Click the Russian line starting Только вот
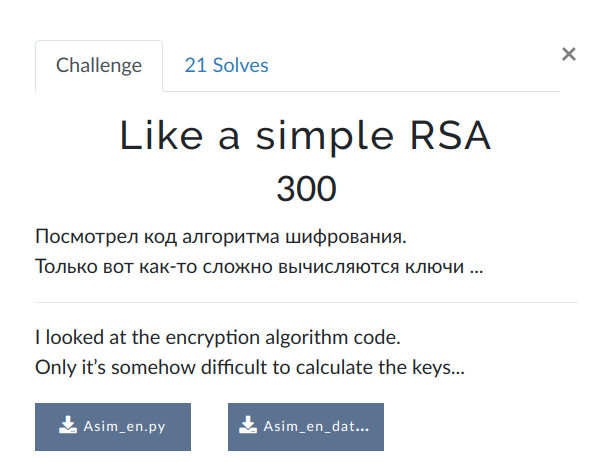This screenshot has width=615, height=462. point(259,267)
